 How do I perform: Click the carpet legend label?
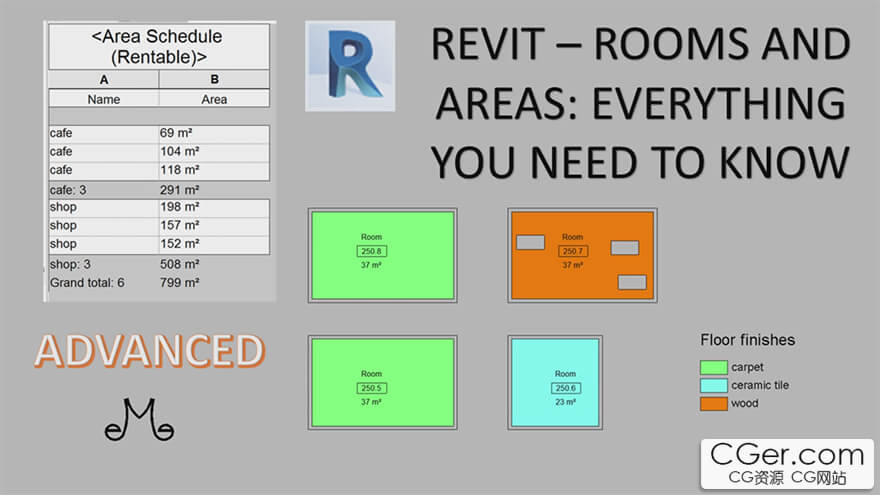(x=747, y=367)
